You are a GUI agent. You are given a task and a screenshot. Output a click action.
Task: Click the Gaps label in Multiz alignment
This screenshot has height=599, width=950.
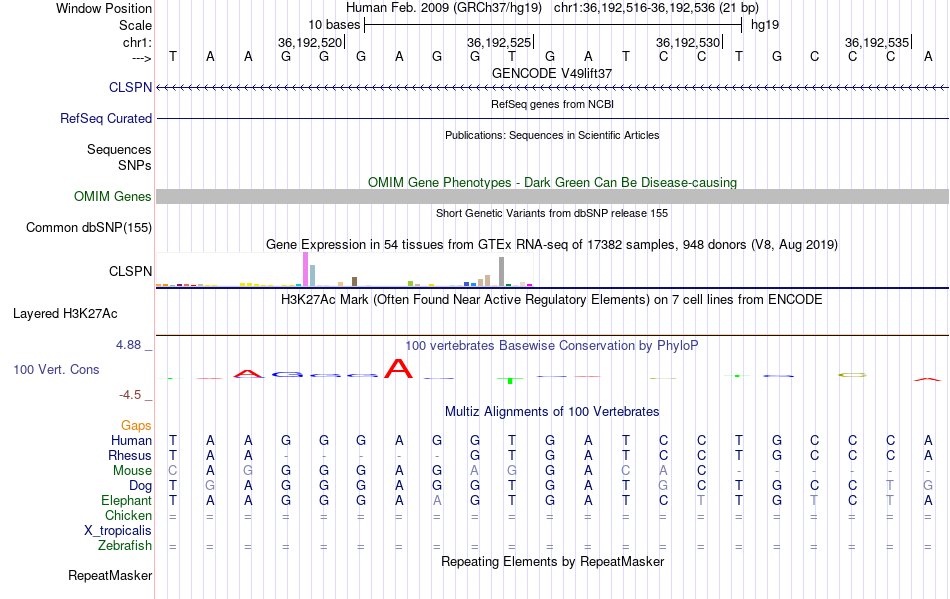[136, 425]
